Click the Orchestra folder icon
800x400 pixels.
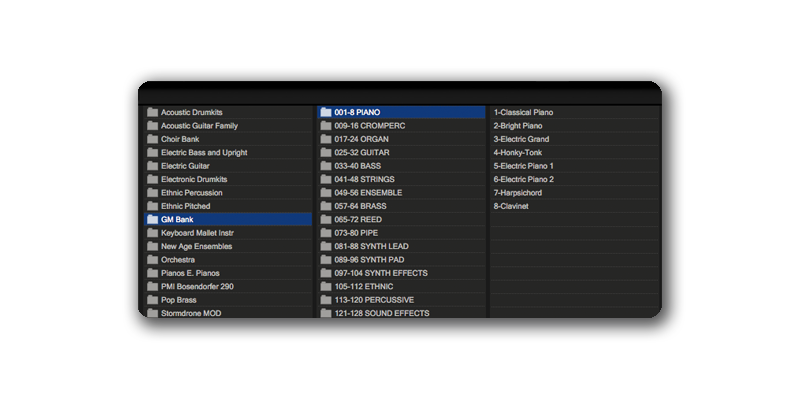point(152,259)
